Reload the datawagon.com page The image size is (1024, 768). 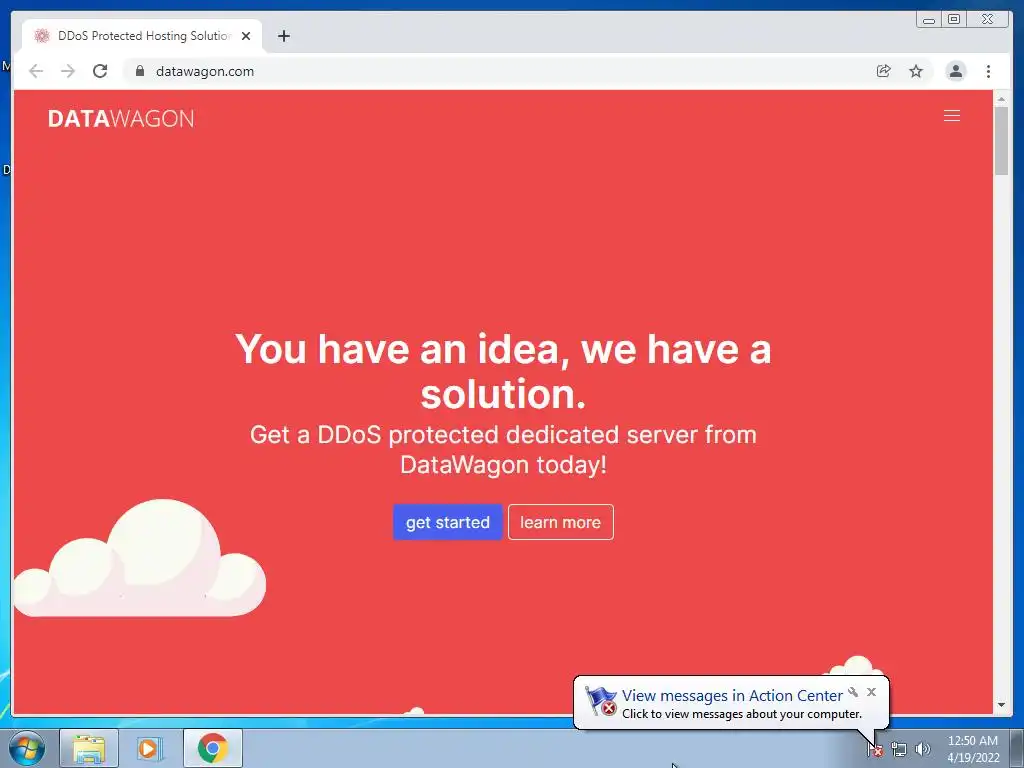[100, 71]
